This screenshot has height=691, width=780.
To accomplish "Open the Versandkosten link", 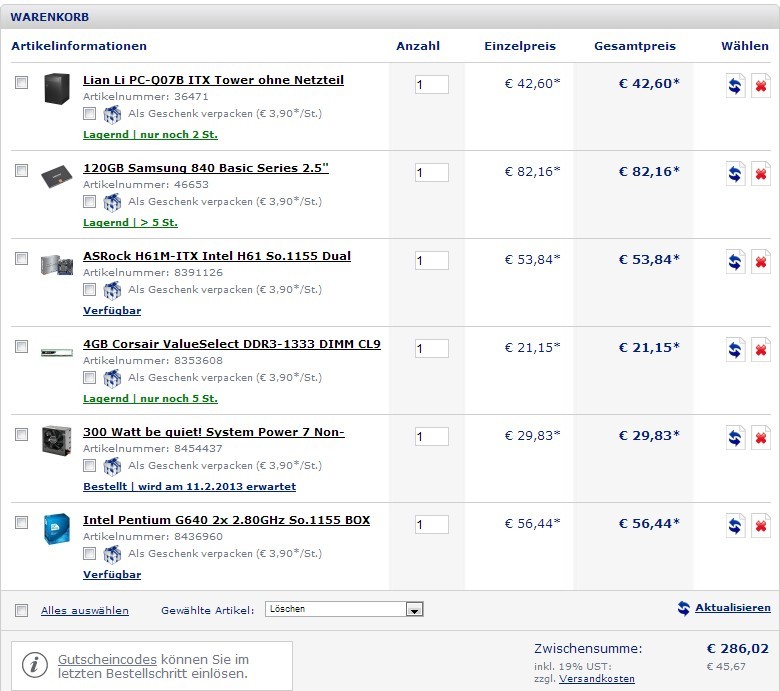I will 597,679.
